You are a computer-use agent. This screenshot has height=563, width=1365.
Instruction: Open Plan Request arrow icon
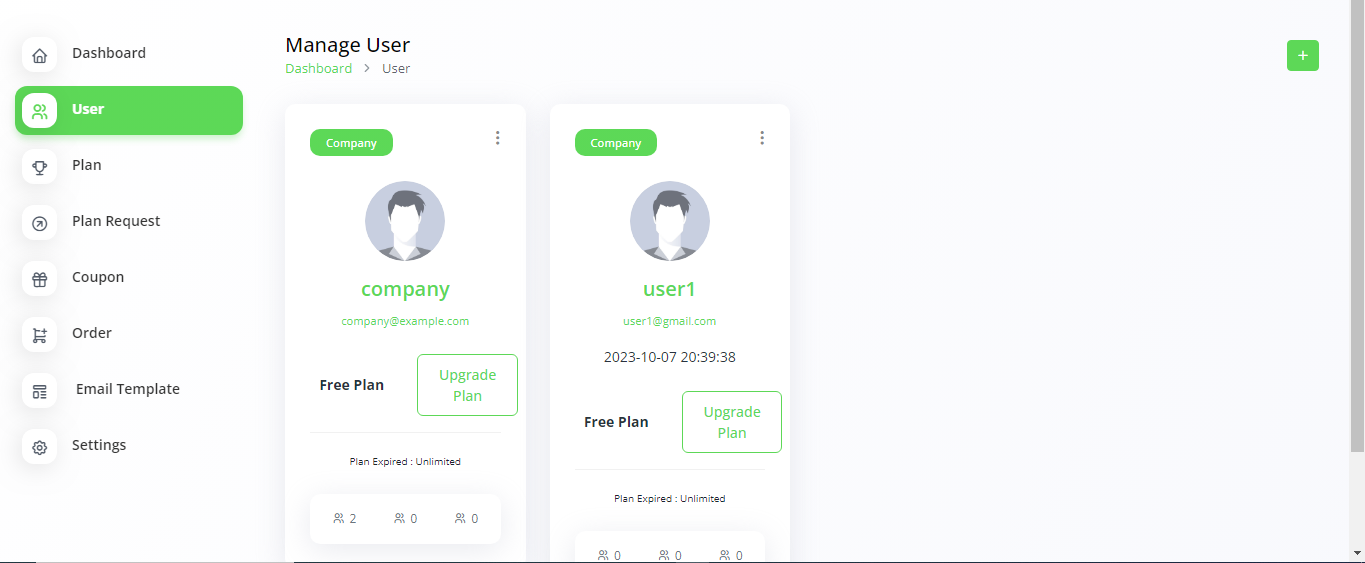coord(39,223)
